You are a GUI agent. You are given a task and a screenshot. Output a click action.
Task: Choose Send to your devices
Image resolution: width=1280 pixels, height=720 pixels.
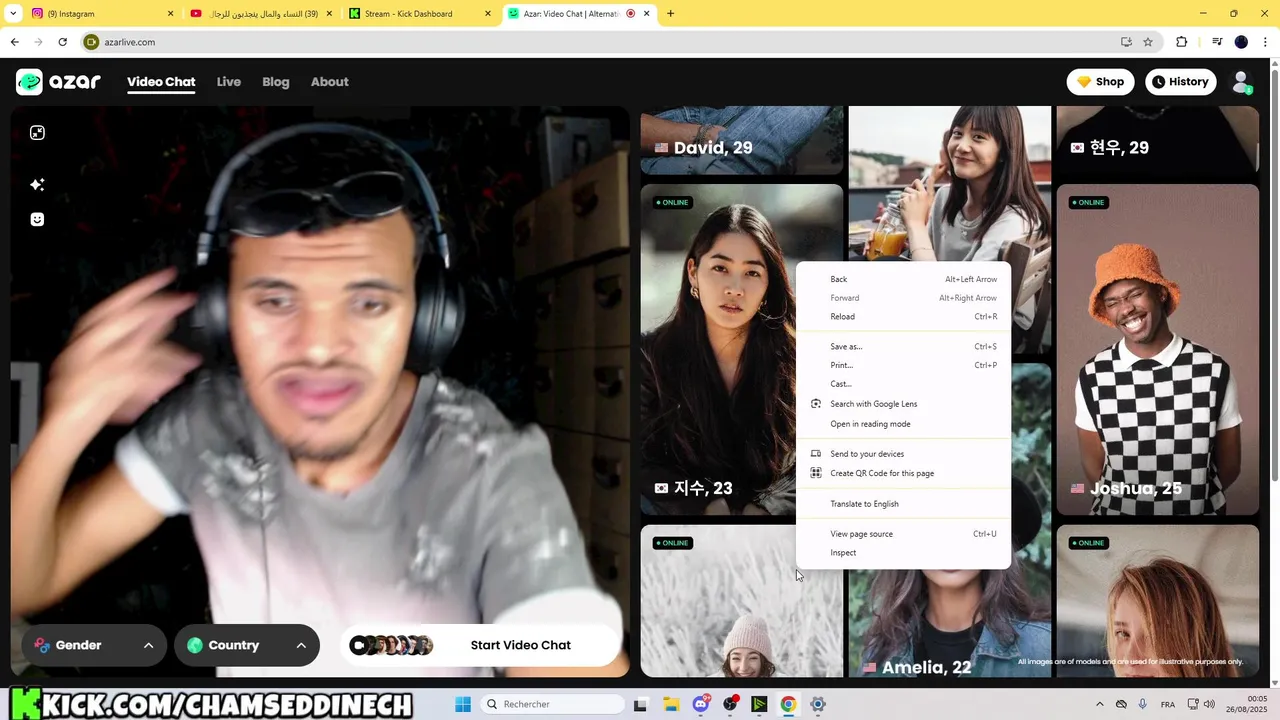(903, 454)
